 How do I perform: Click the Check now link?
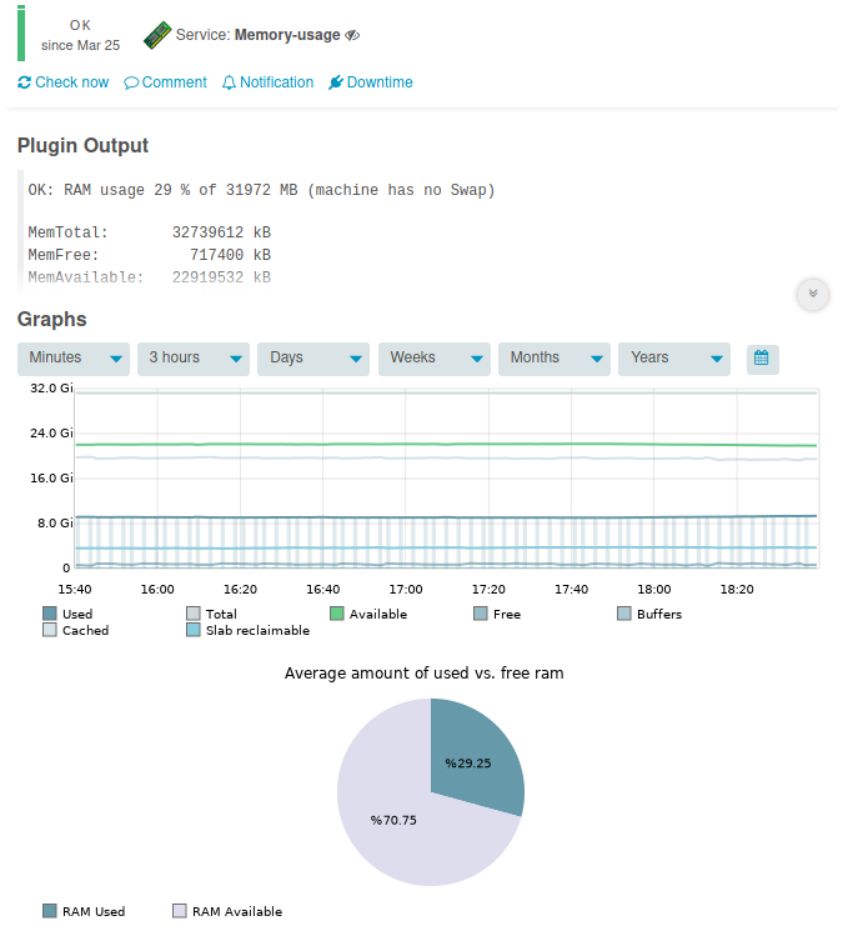pyautogui.click(x=72, y=82)
